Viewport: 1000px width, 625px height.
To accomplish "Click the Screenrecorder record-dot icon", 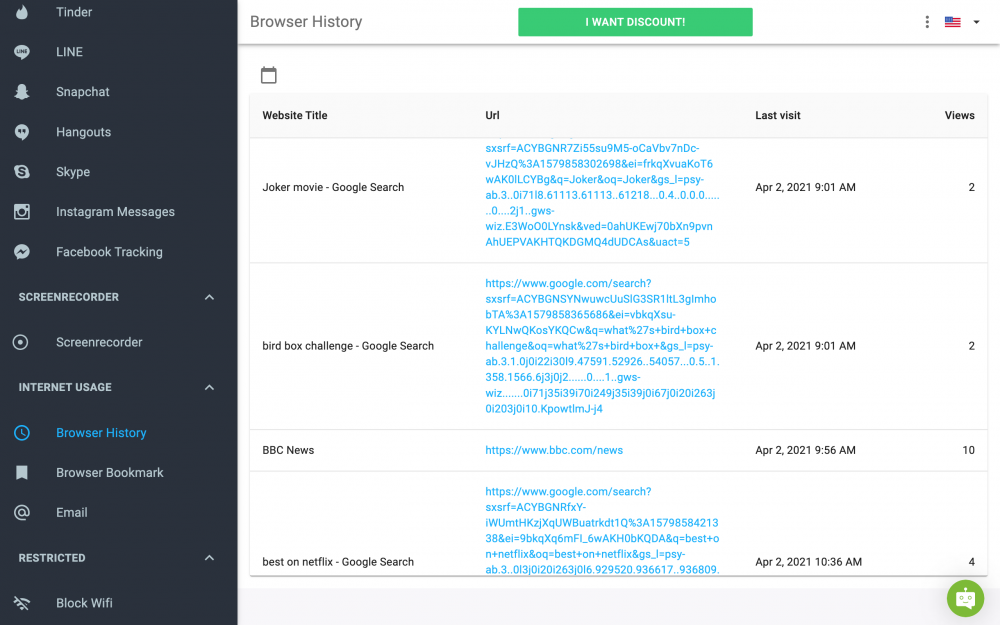I will [20, 342].
